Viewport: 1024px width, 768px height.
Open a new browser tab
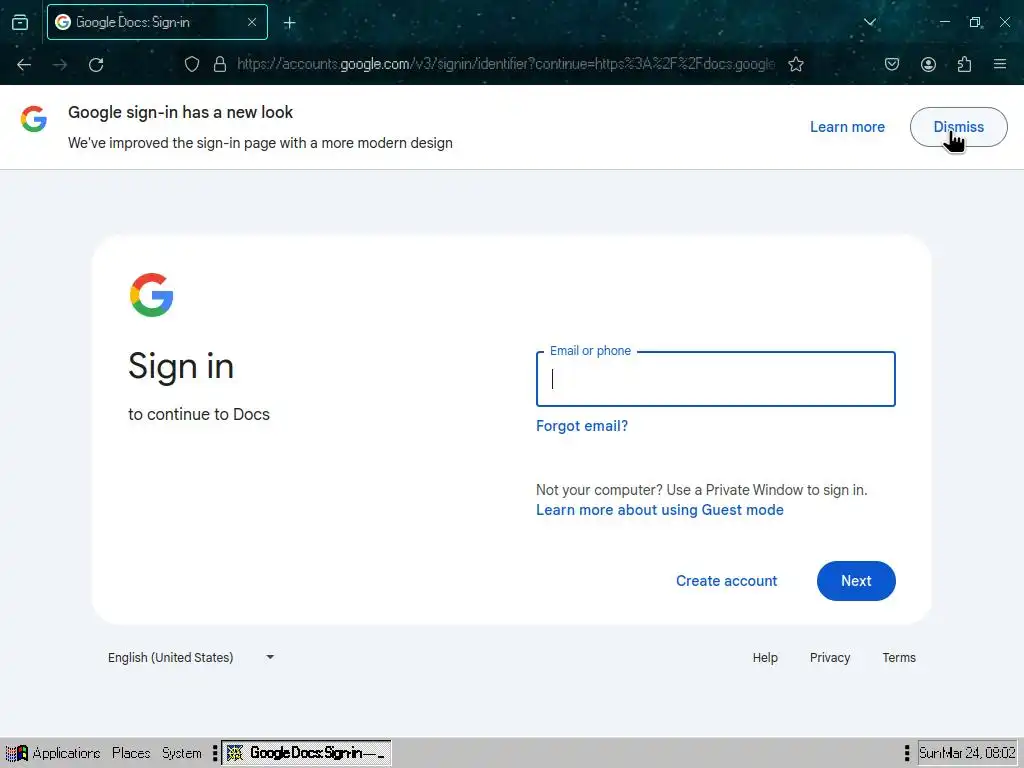289,23
